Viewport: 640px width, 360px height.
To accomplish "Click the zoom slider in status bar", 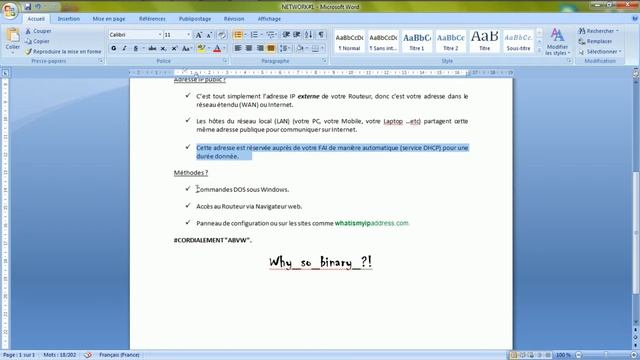I will pyautogui.click(x=606, y=355).
